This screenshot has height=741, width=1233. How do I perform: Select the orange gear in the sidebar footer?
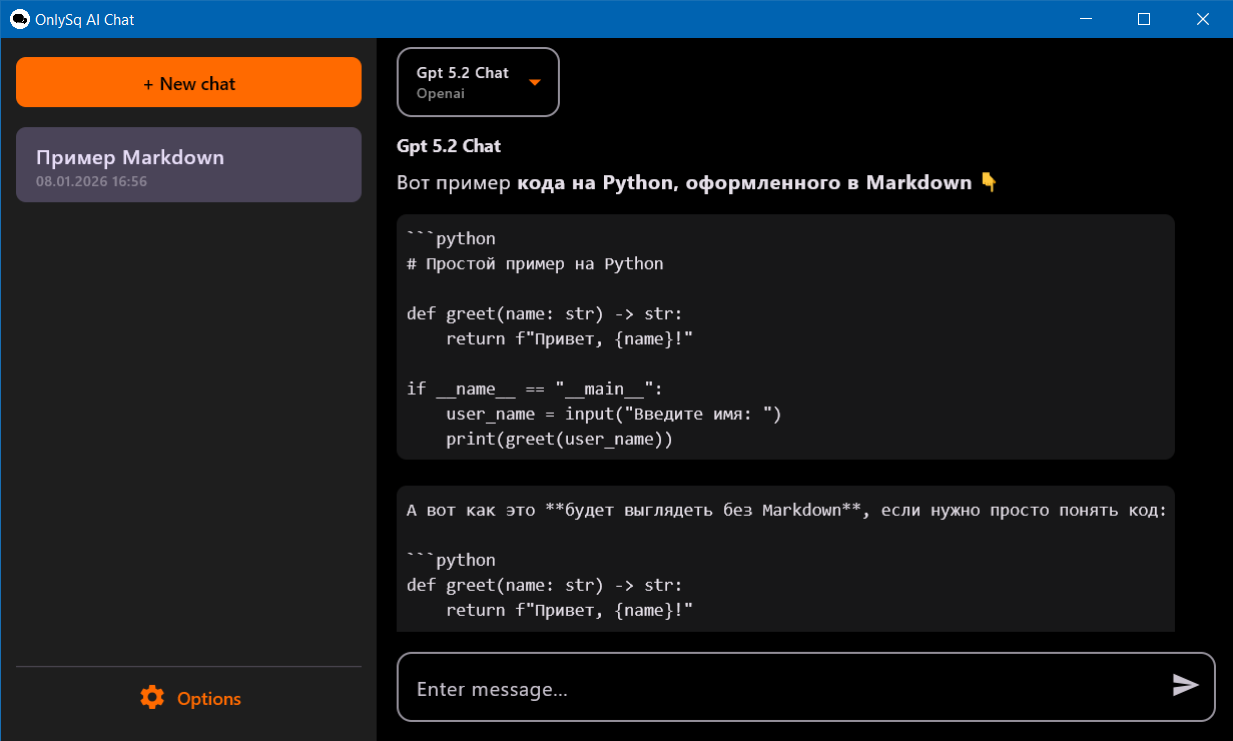coord(152,697)
